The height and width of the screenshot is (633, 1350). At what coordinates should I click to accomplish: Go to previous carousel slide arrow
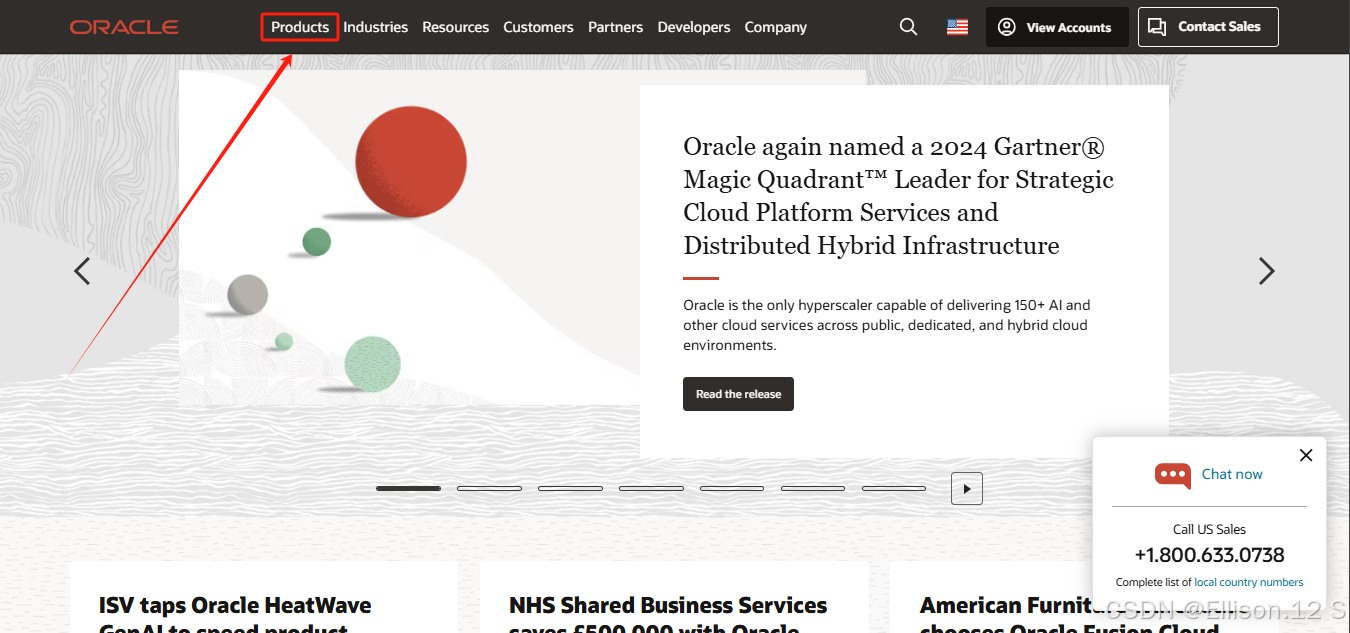coord(82,271)
